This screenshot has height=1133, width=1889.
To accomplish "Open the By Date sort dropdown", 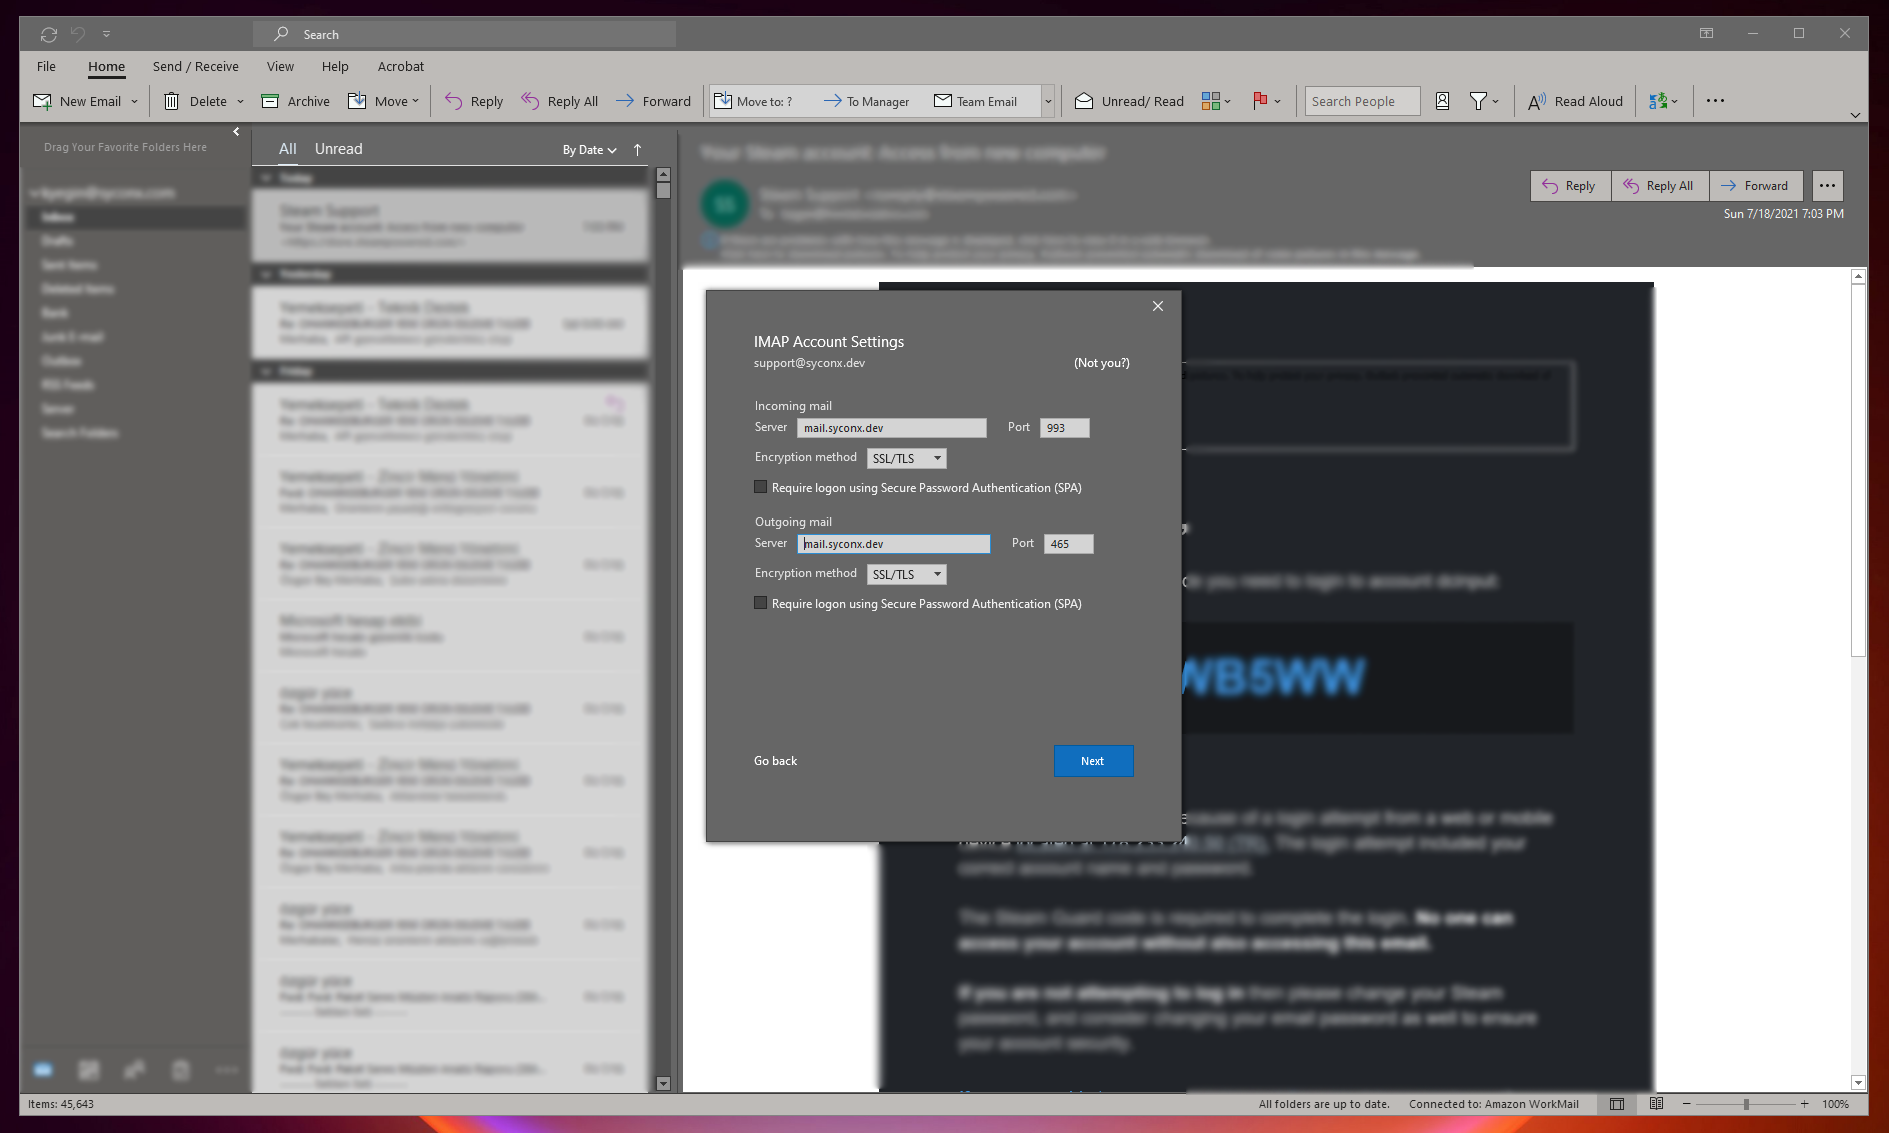I will click(x=589, y=150).
